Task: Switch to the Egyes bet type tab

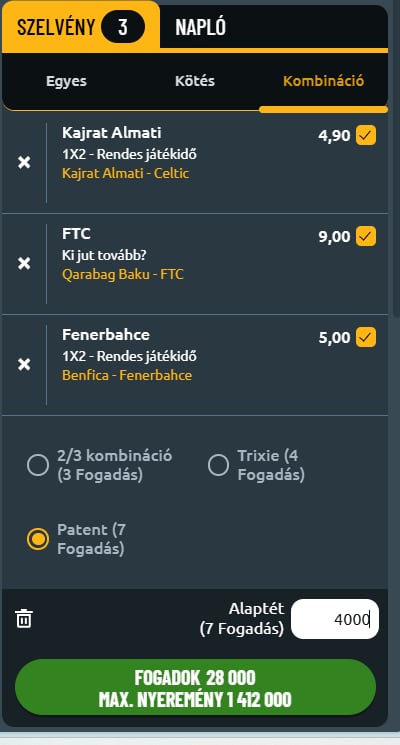Action: pos(67,81)
